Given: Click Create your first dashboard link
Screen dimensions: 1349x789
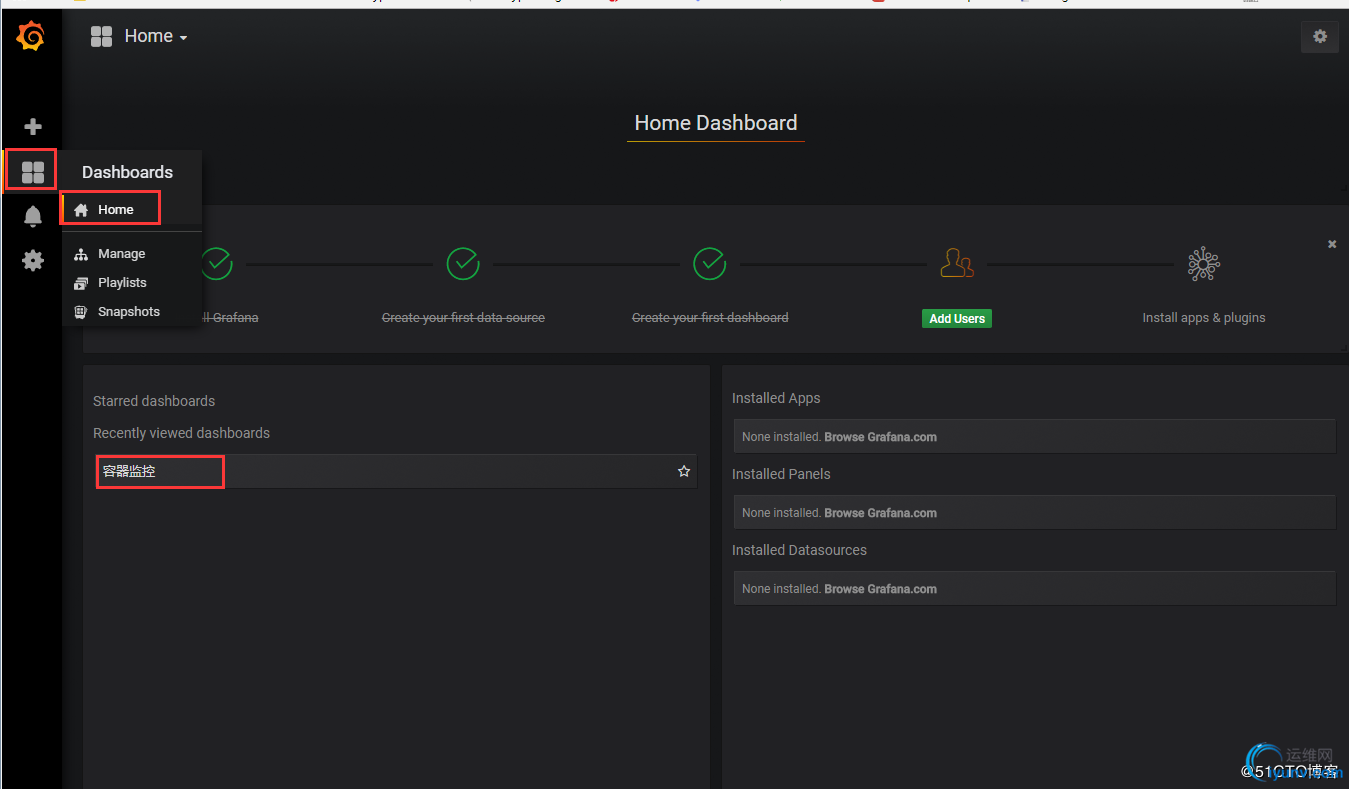Looking at the screenshot, I should click(x=710, y=318).
